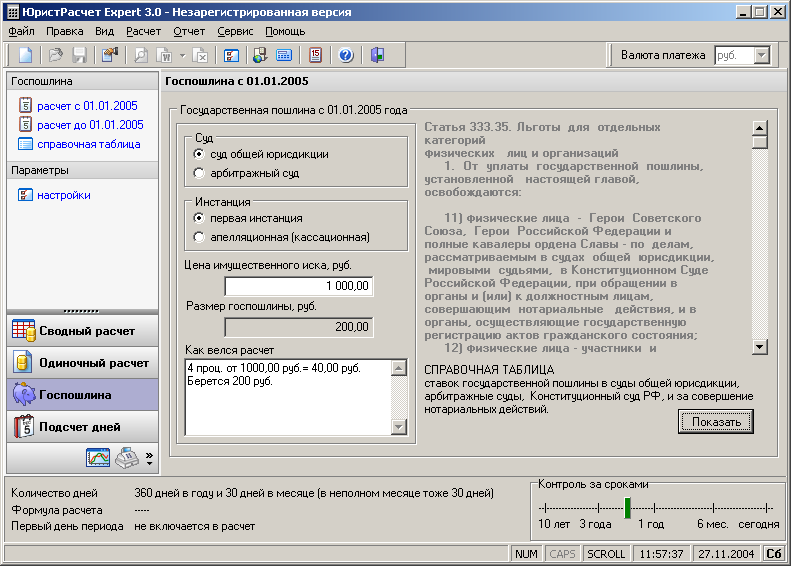Switch to Госпошлина section
The width and height of the screenshot is (791, 566).
tap(82, 394)
